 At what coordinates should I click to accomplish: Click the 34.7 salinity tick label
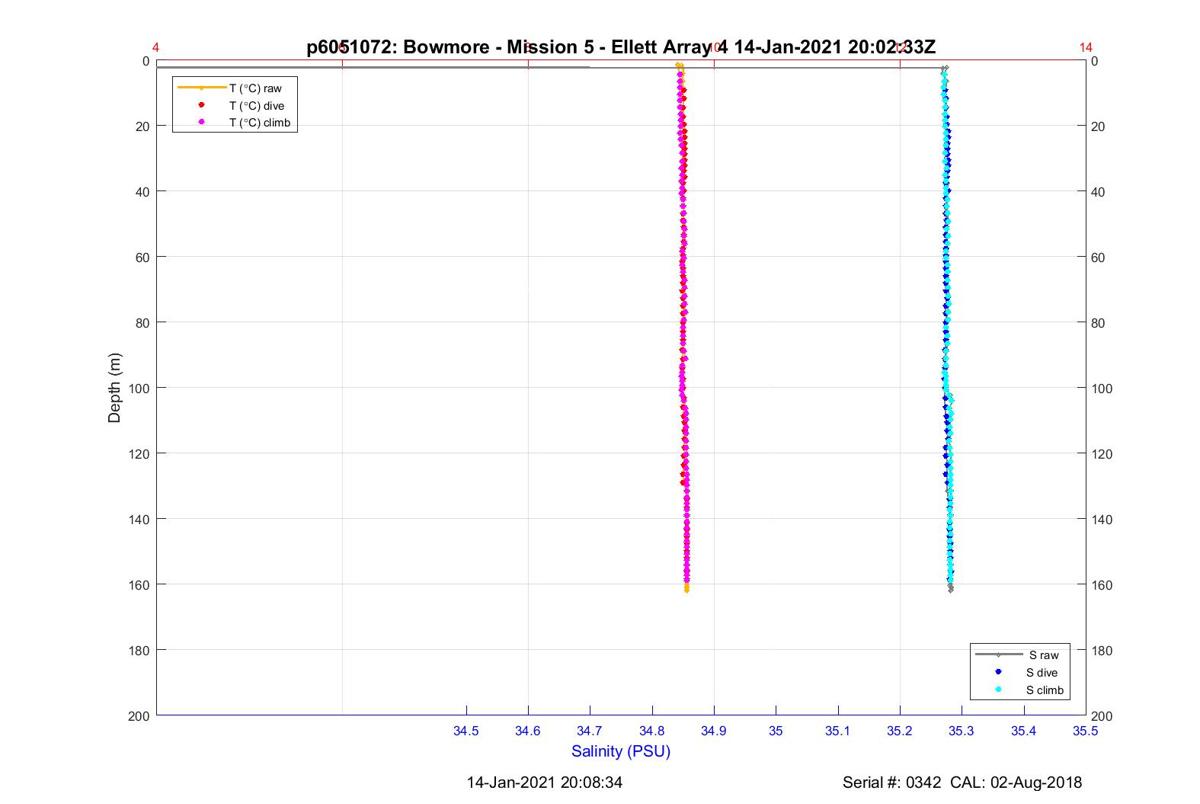point(590,732)
